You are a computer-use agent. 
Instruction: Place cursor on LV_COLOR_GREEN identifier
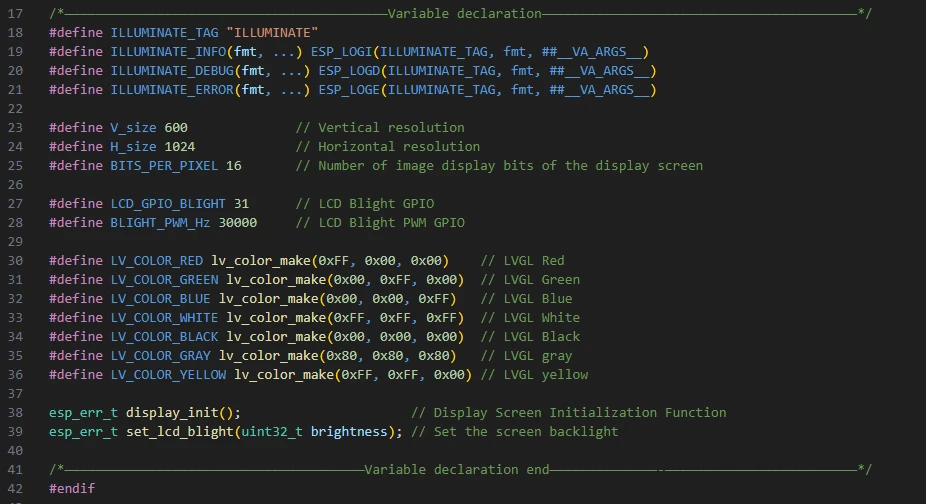tap(164, 279)
